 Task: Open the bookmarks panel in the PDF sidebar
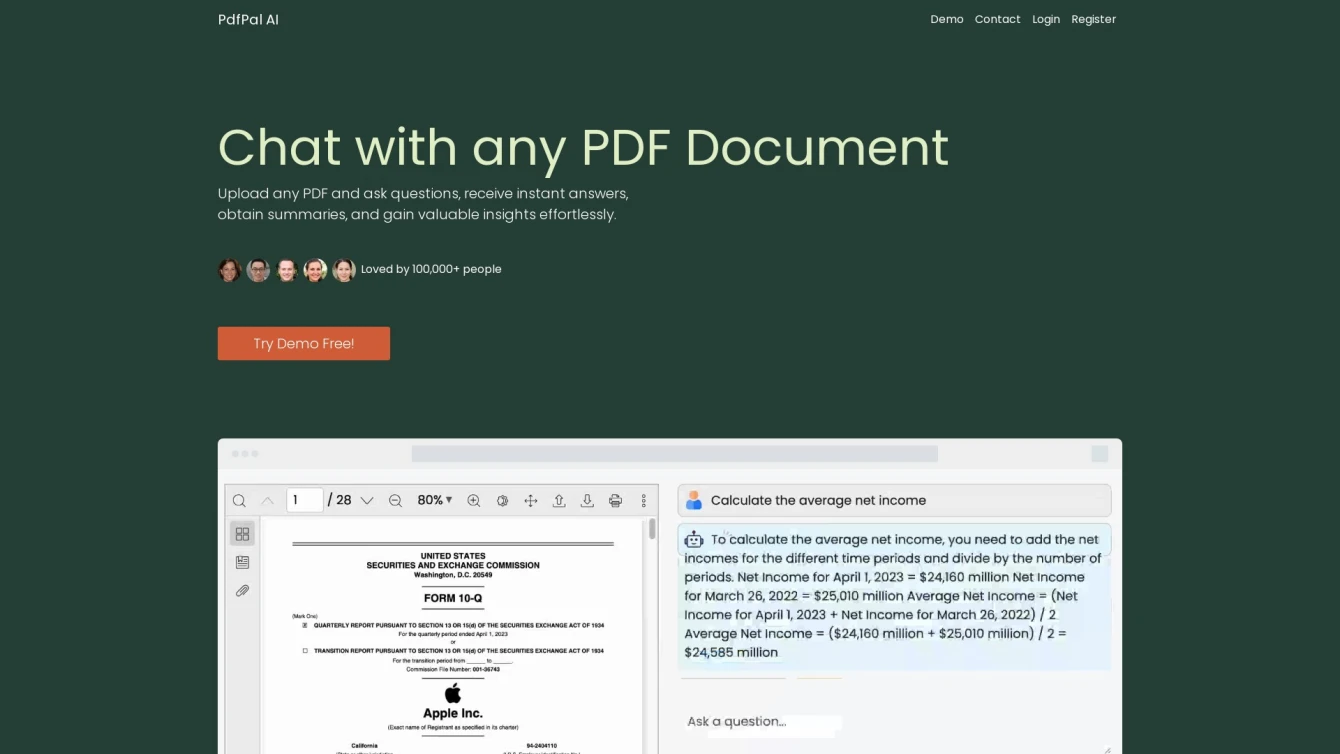[242, 562]
